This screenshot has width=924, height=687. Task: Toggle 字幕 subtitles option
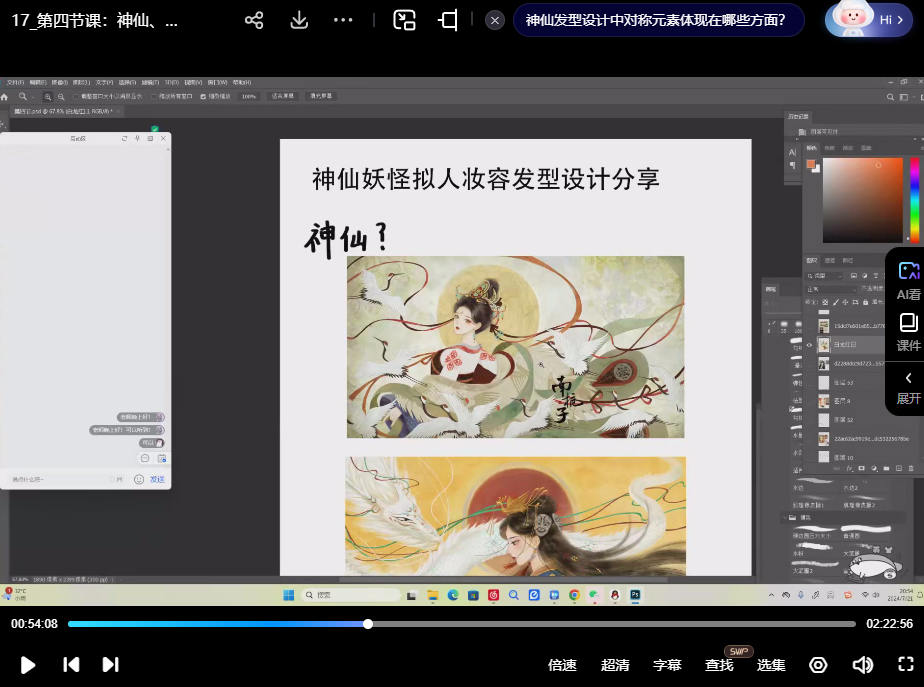point(667,665)
